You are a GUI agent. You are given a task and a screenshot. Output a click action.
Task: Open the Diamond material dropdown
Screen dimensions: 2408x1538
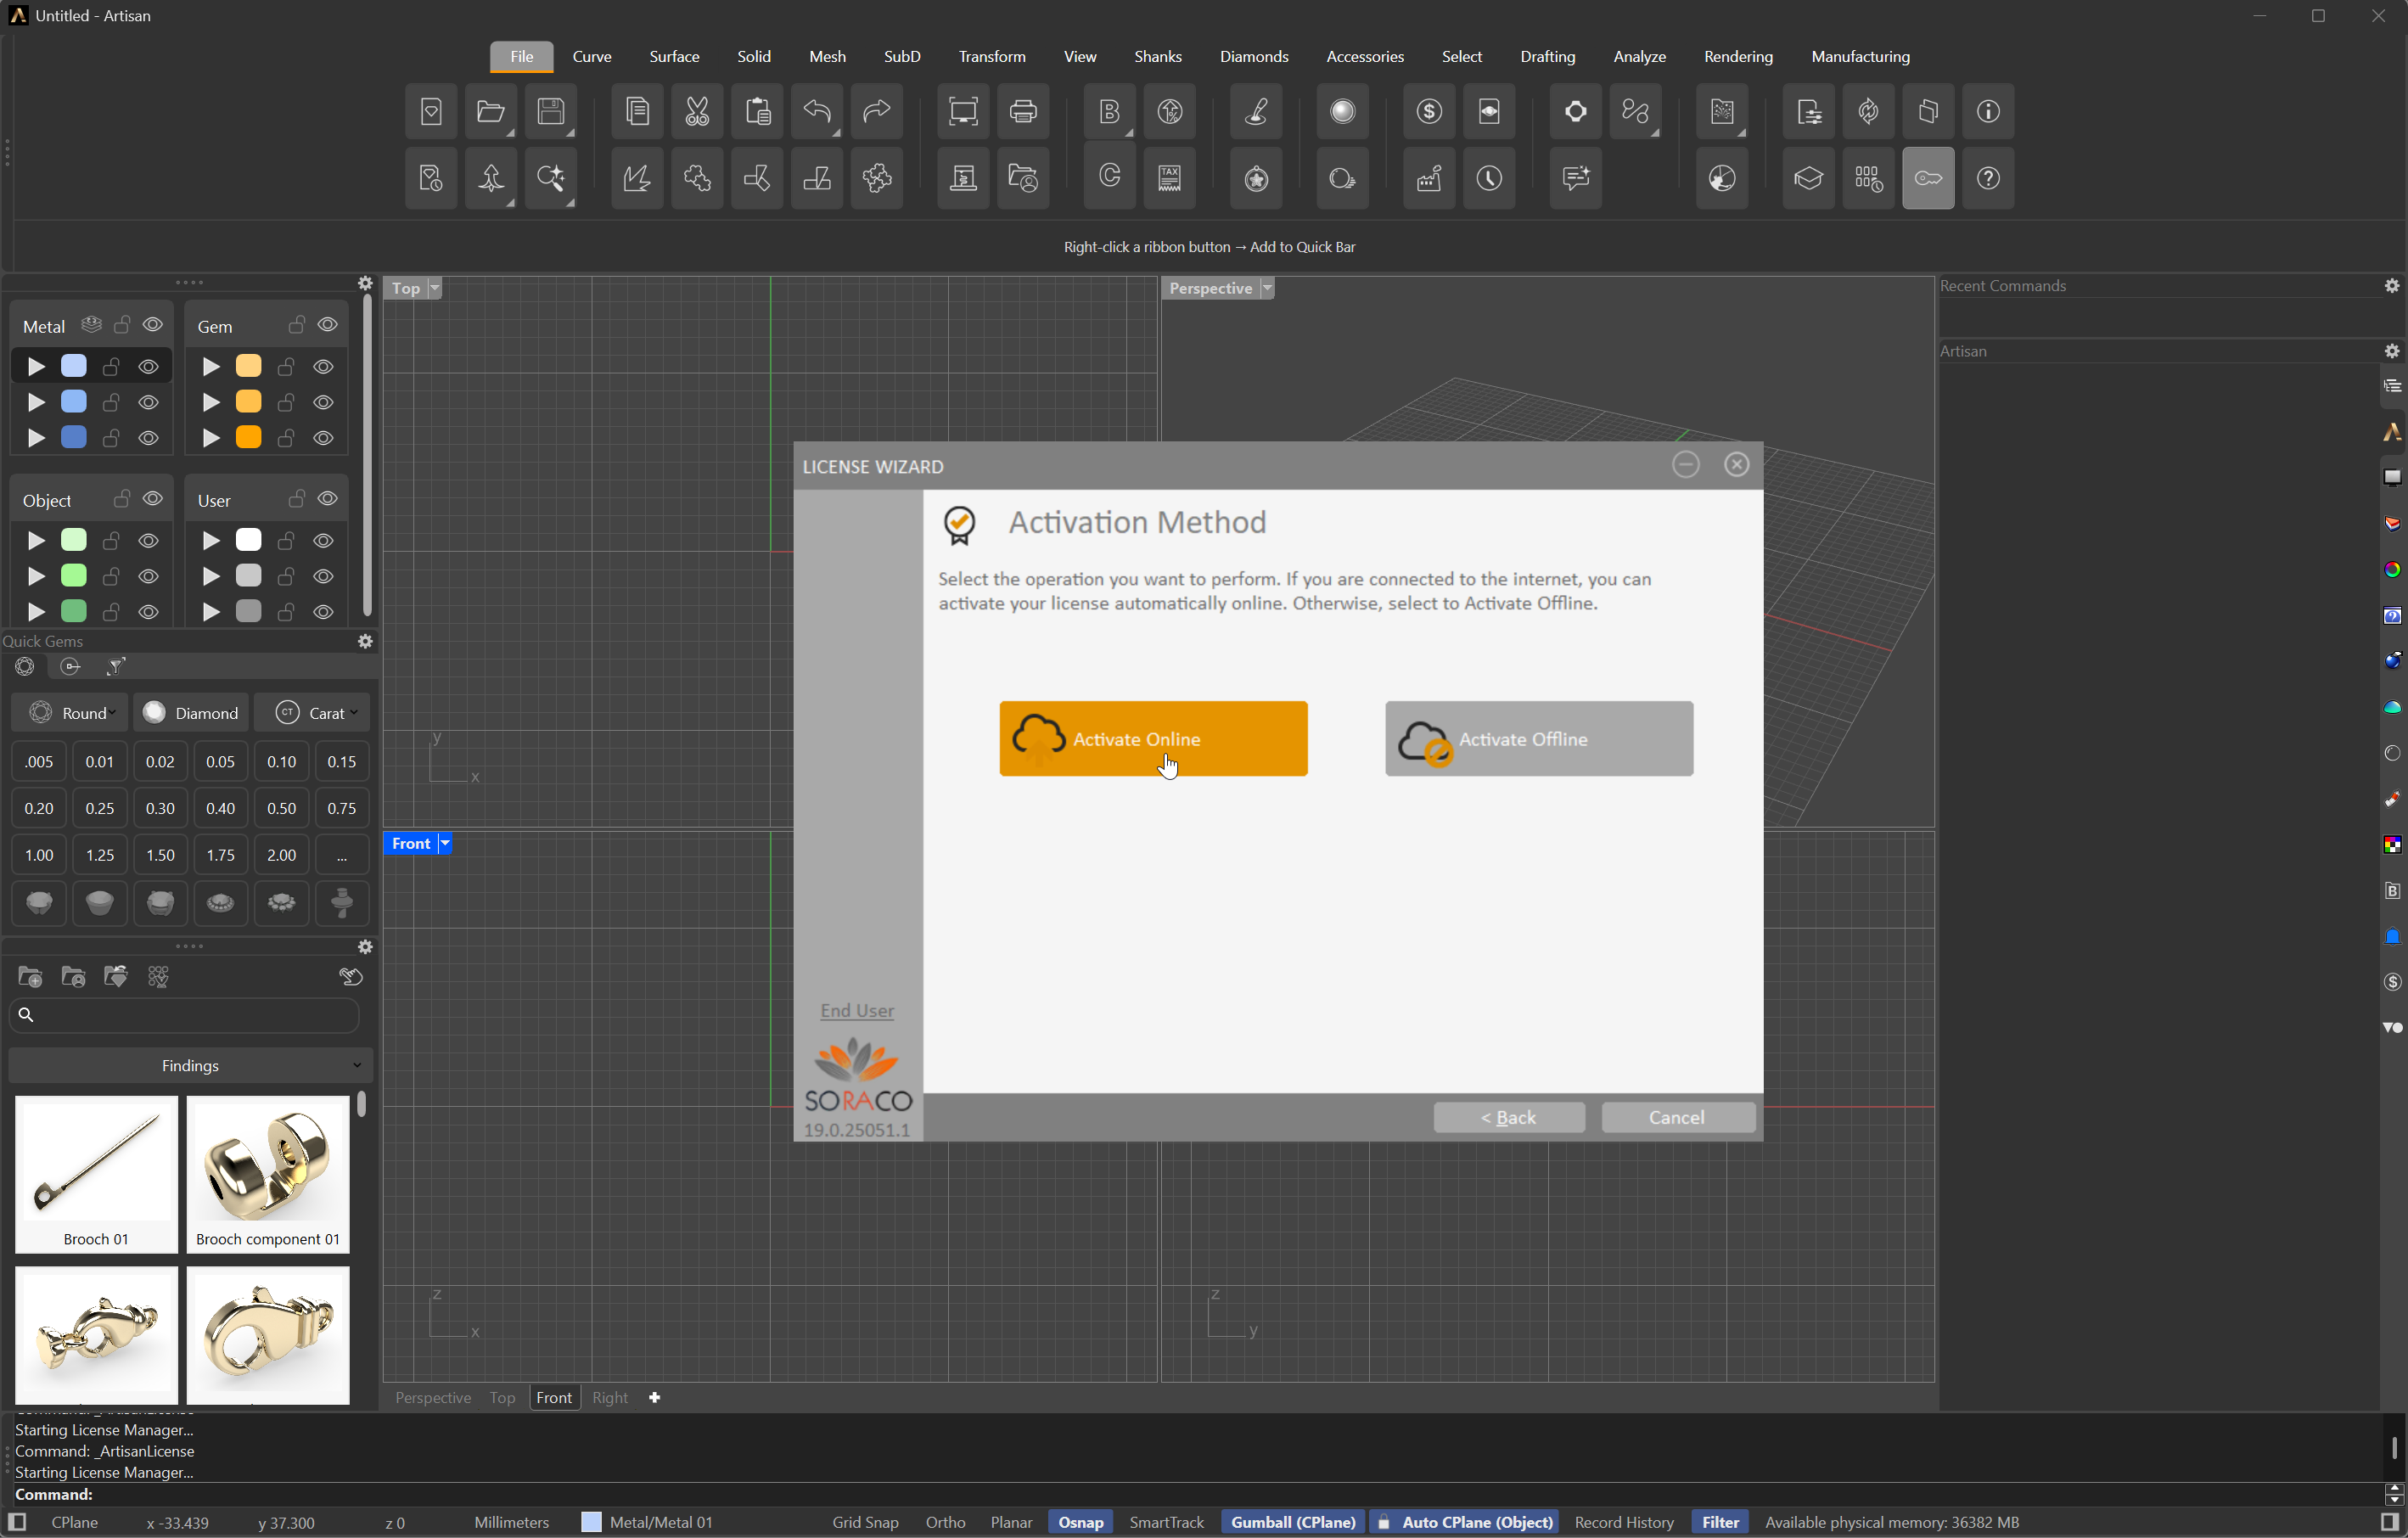pyautogui.click(x=191, y=713)
